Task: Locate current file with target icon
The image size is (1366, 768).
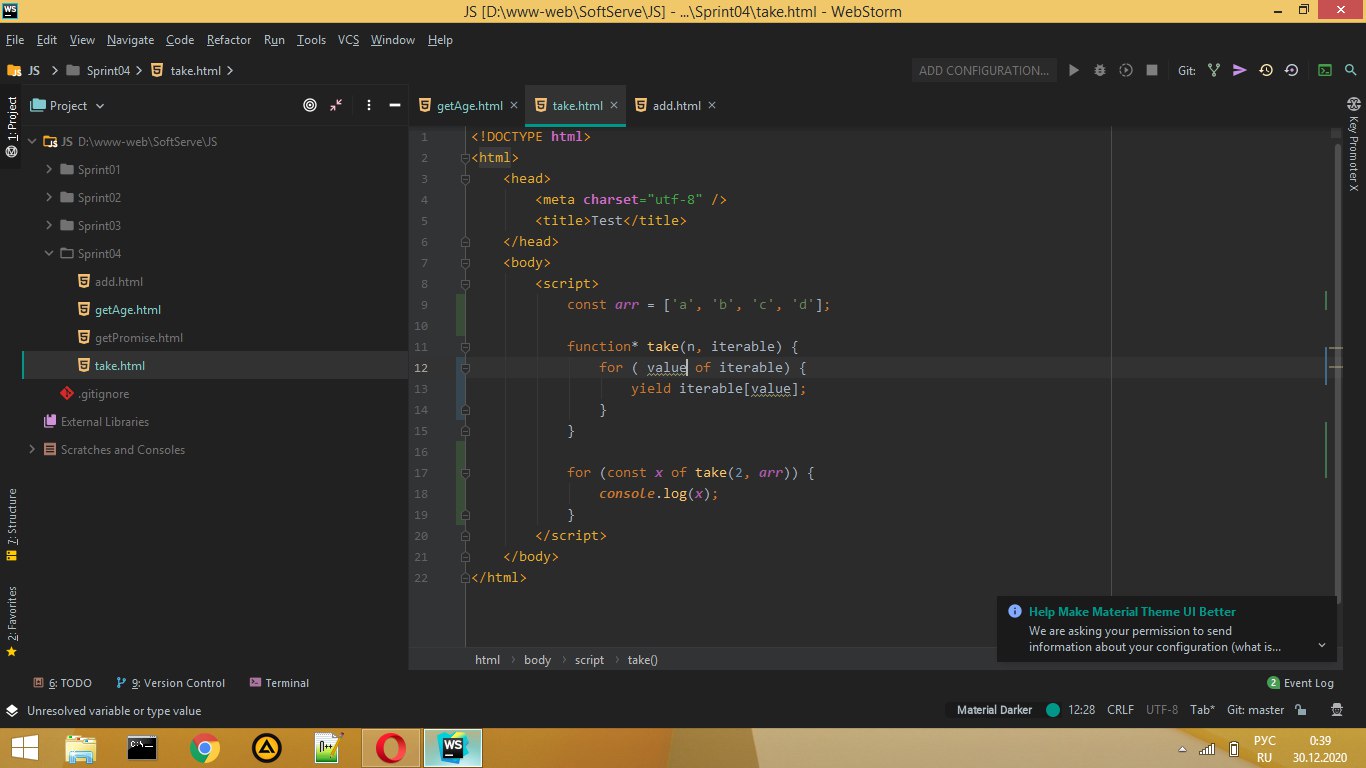Action: coord(310,105)
